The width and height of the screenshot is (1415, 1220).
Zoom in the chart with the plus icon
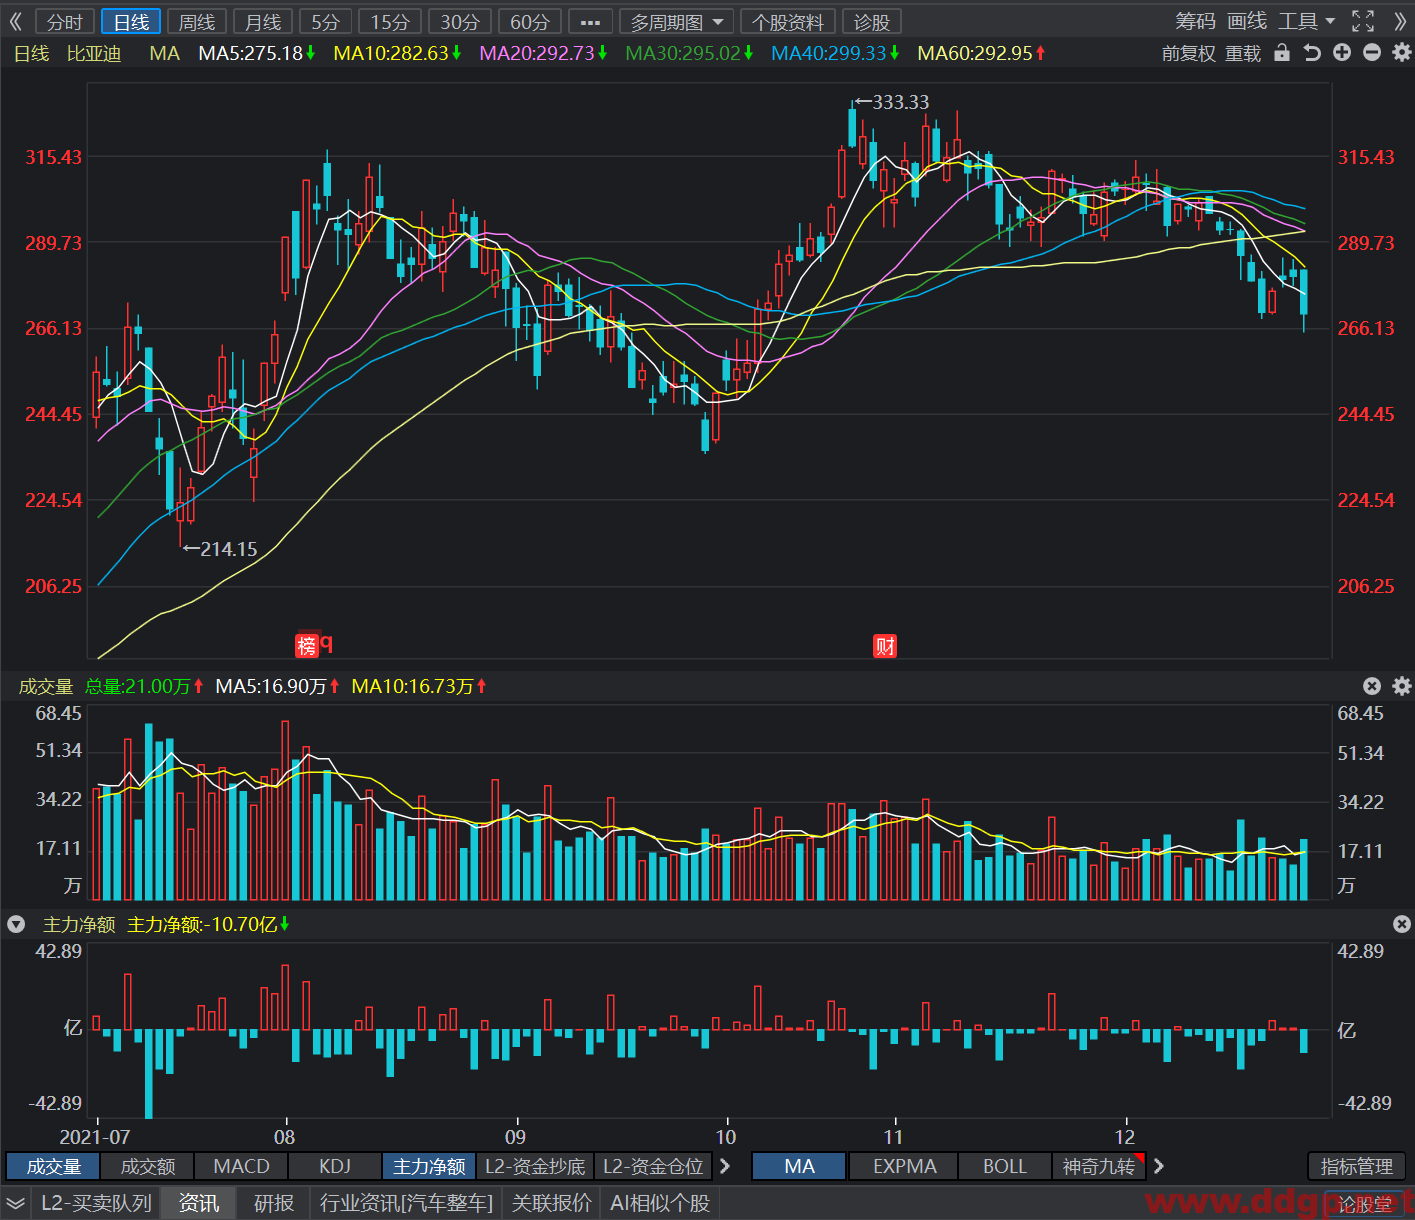pos(1342,53)
